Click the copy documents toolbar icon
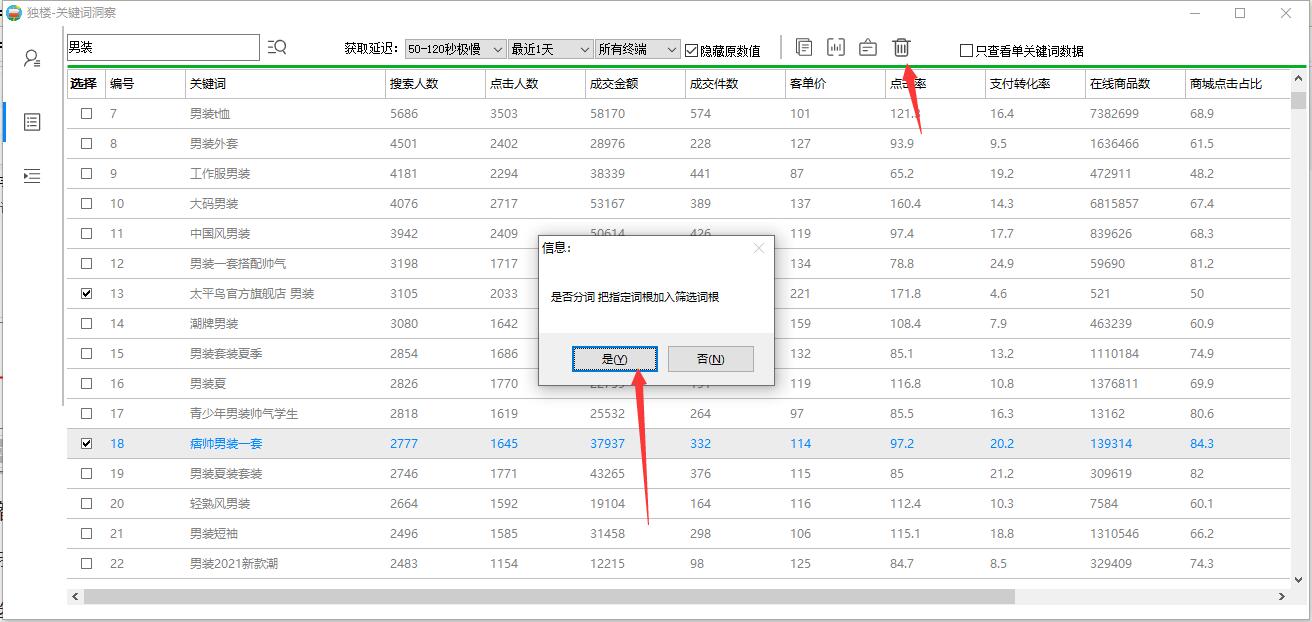The width and height of the screenshot is (1312, 622). [x=804, y=47]
